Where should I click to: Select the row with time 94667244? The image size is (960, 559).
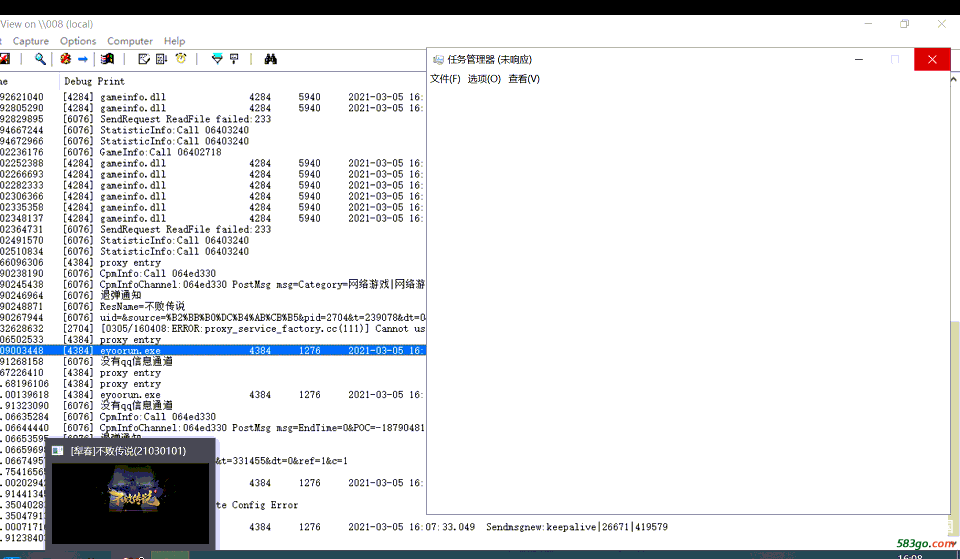click(212, 130)
